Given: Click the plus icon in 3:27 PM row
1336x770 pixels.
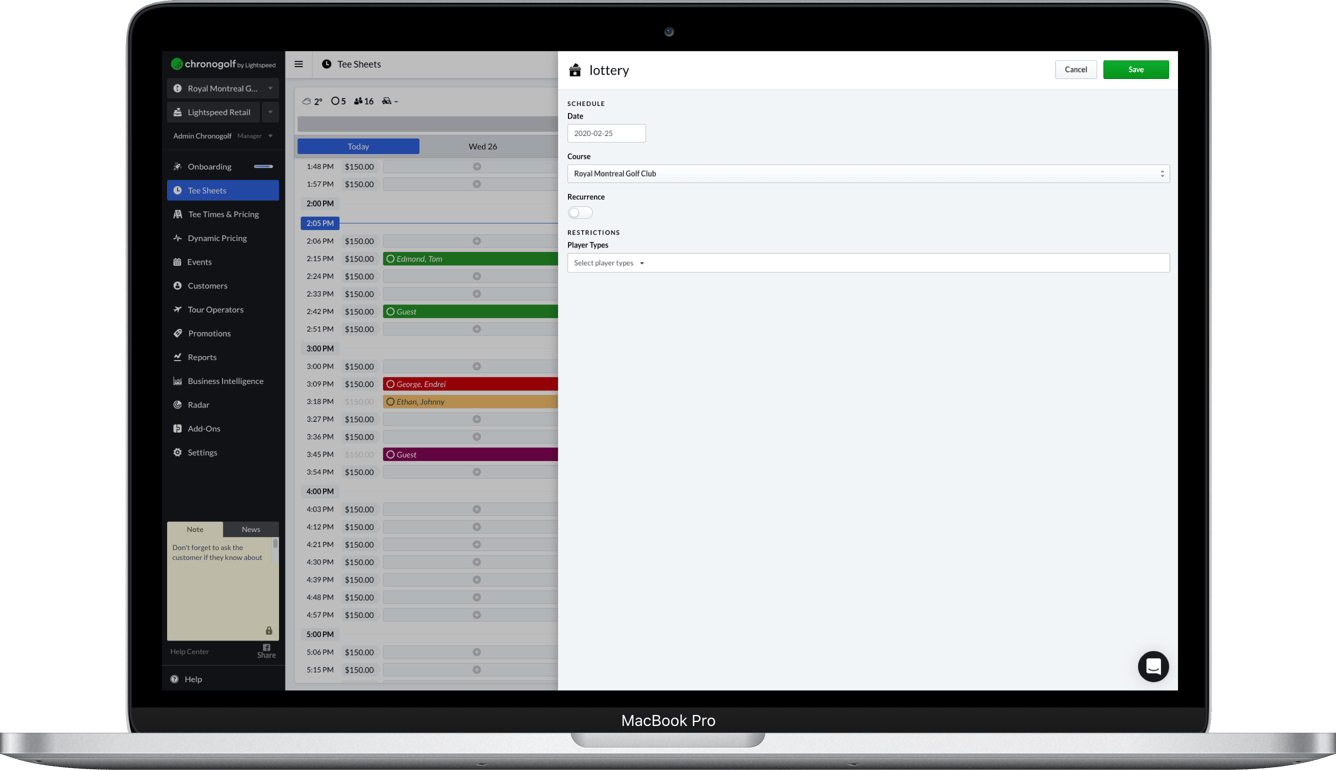Looking at the screenshot, I should pos(477,419).
